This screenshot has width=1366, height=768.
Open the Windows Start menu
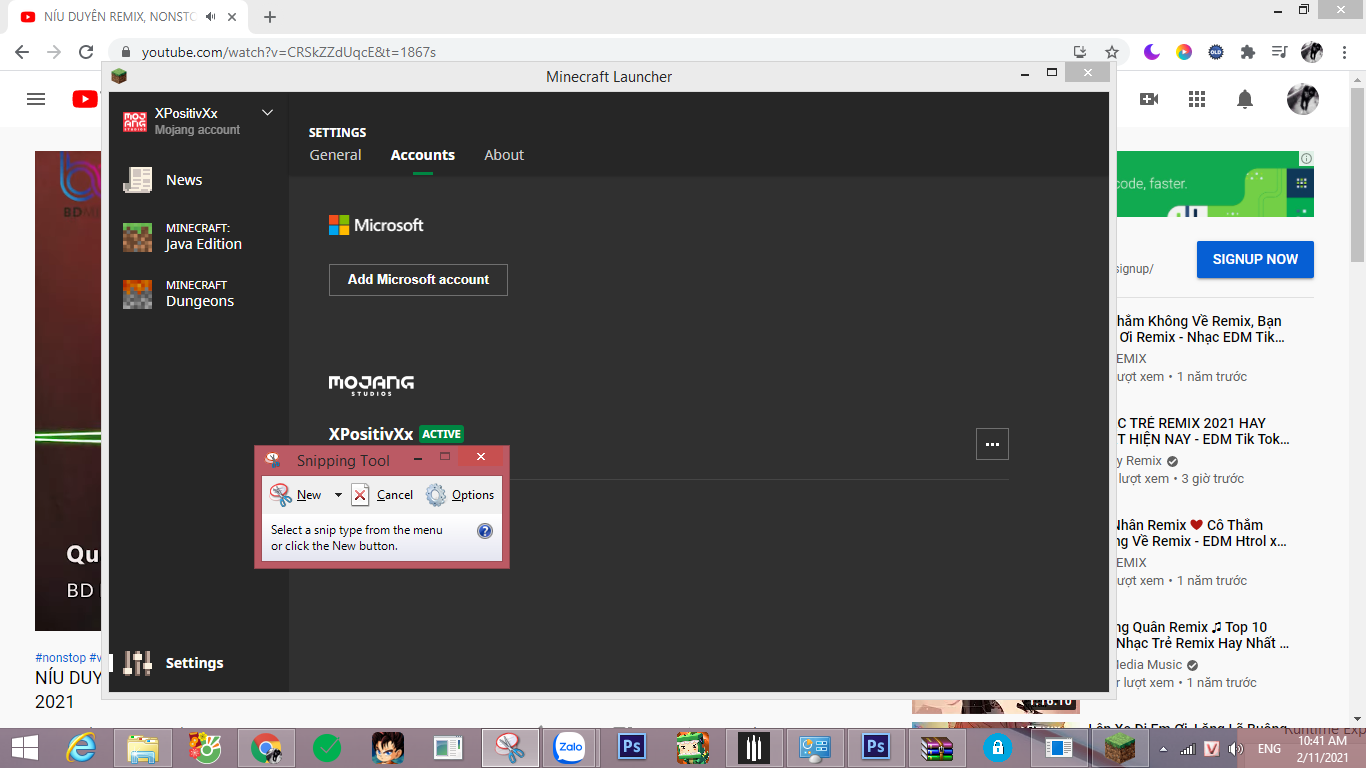pos(25,747)
